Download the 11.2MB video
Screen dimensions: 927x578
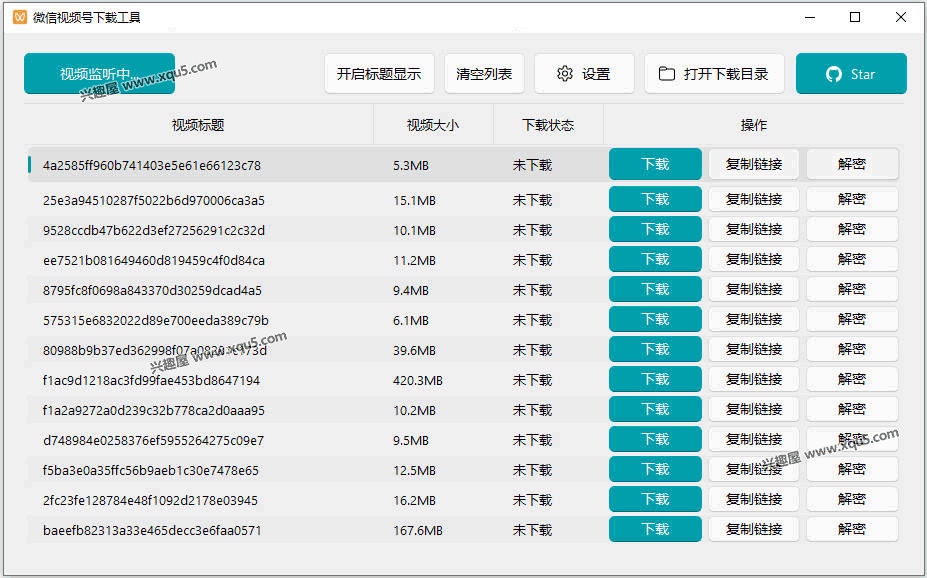pos(655,259)
